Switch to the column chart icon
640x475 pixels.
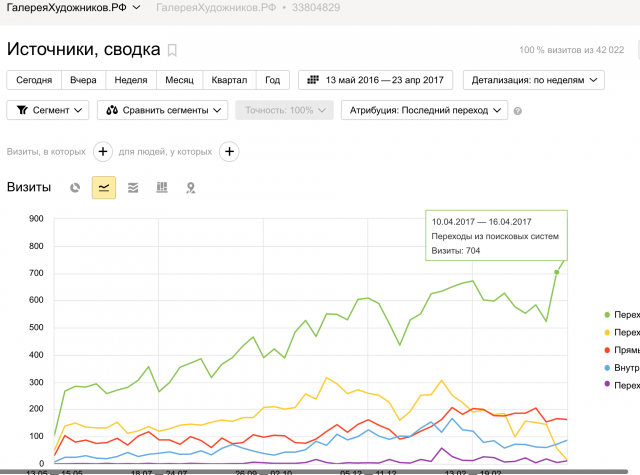coord(162,188)
